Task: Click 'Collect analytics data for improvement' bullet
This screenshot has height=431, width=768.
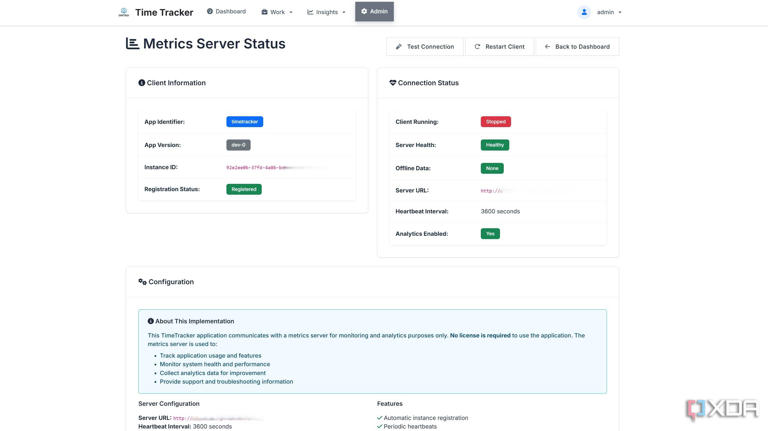Action: pyautogui.click(x=213, y=373)
